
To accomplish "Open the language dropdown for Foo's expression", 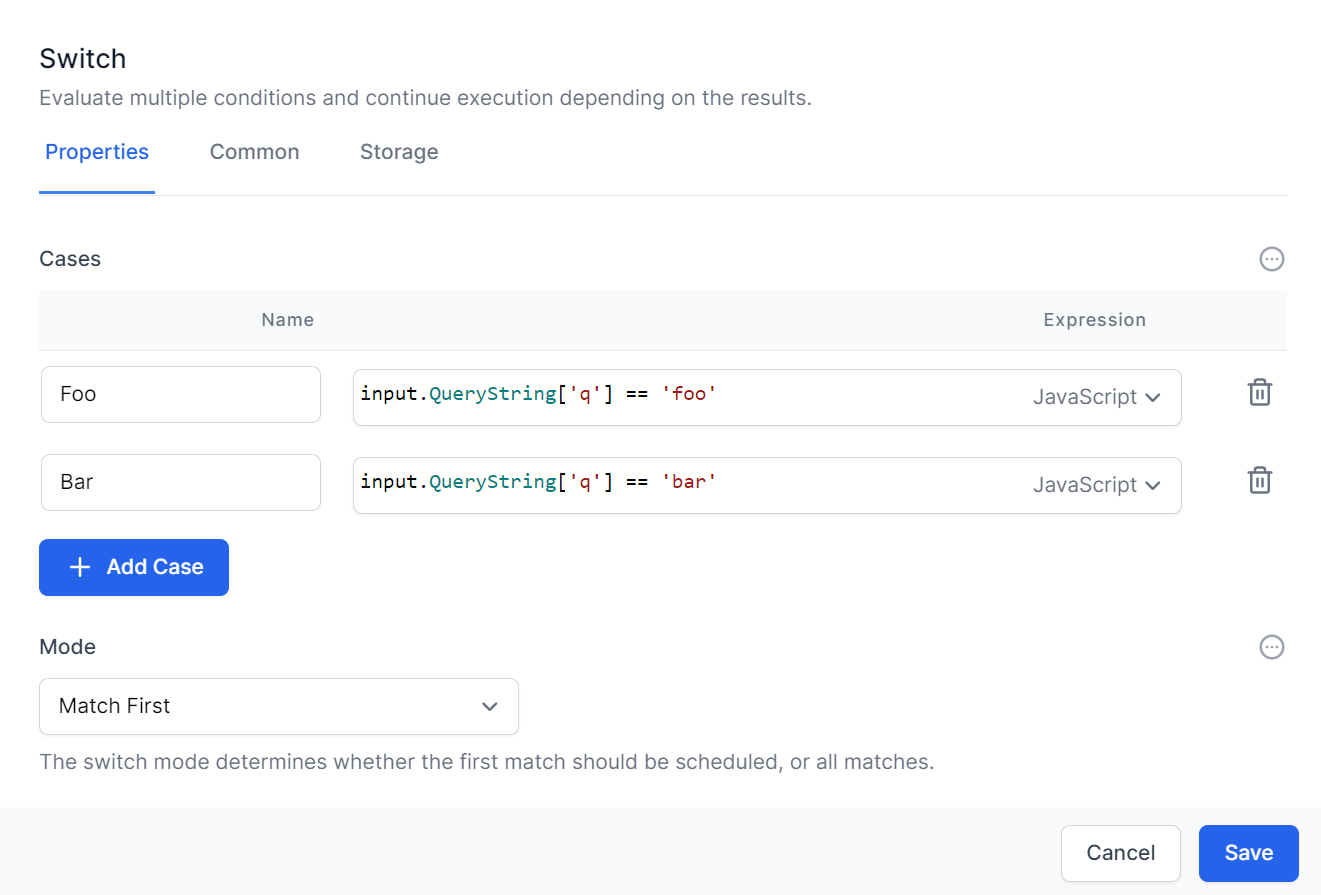I will click(x=1096, y=397).
